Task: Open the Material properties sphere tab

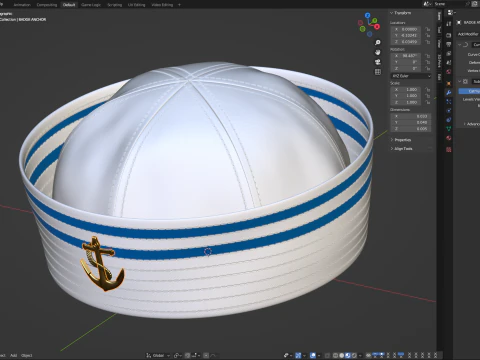Action: coord(449,138)
